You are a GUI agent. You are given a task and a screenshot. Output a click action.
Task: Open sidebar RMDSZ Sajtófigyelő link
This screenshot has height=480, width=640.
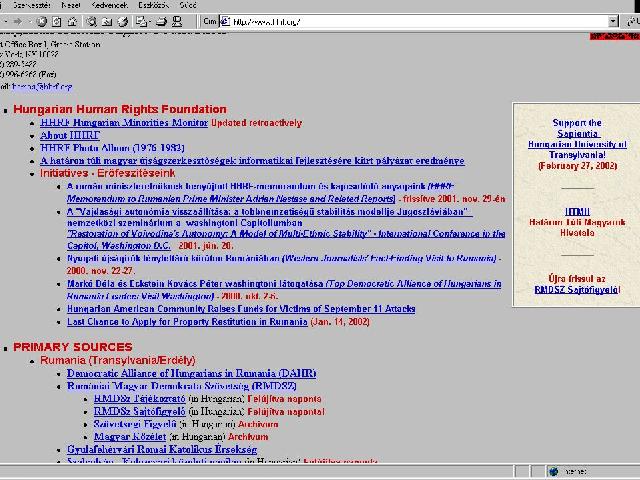(x=577, y=289)
